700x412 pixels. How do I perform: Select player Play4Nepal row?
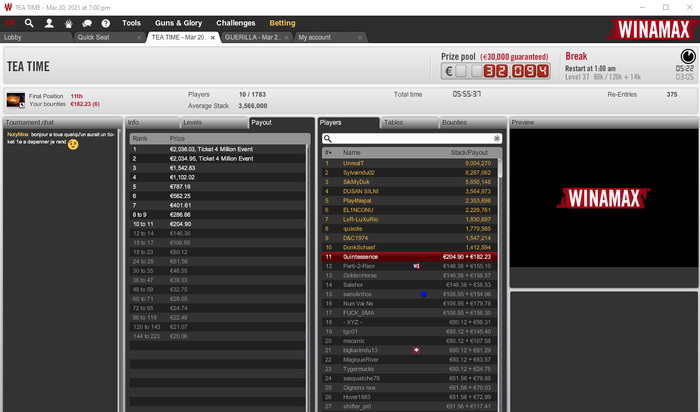coord(409,201)
